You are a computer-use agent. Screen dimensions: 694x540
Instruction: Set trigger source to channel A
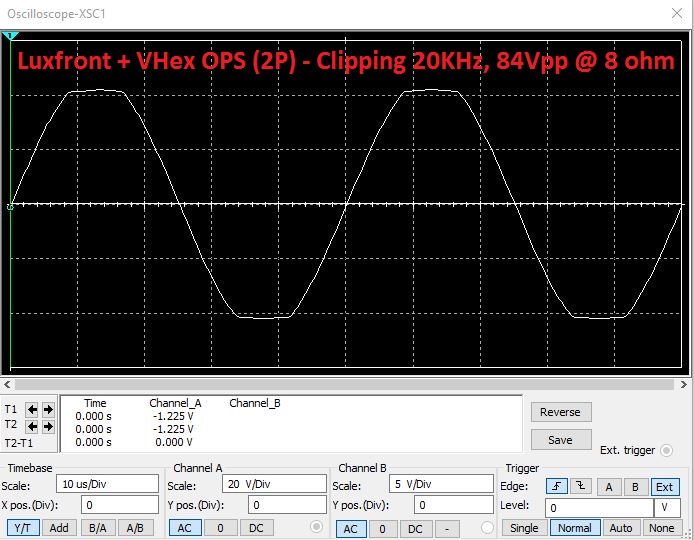(609, 487)
